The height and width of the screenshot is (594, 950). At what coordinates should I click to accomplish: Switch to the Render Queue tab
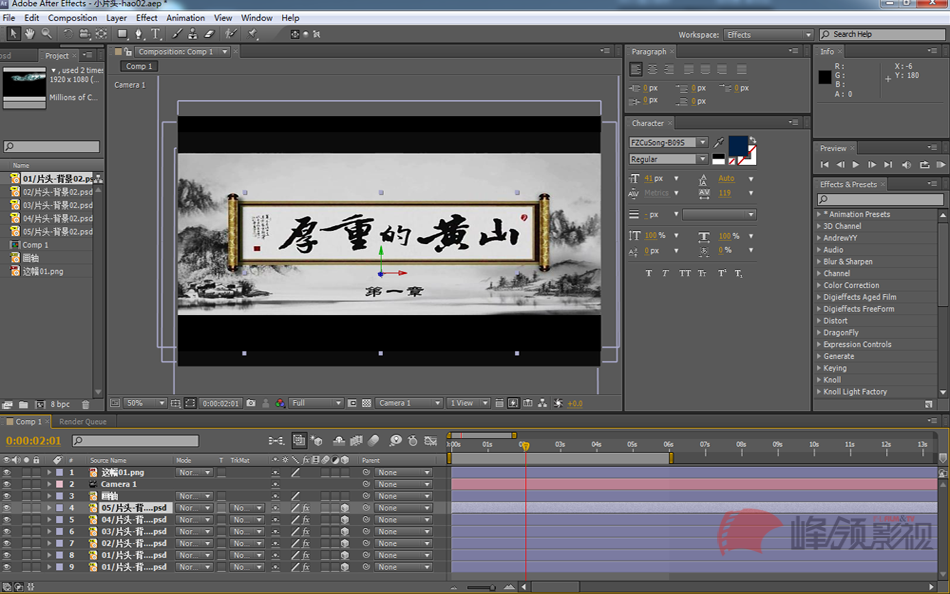(x=83, y=422)
